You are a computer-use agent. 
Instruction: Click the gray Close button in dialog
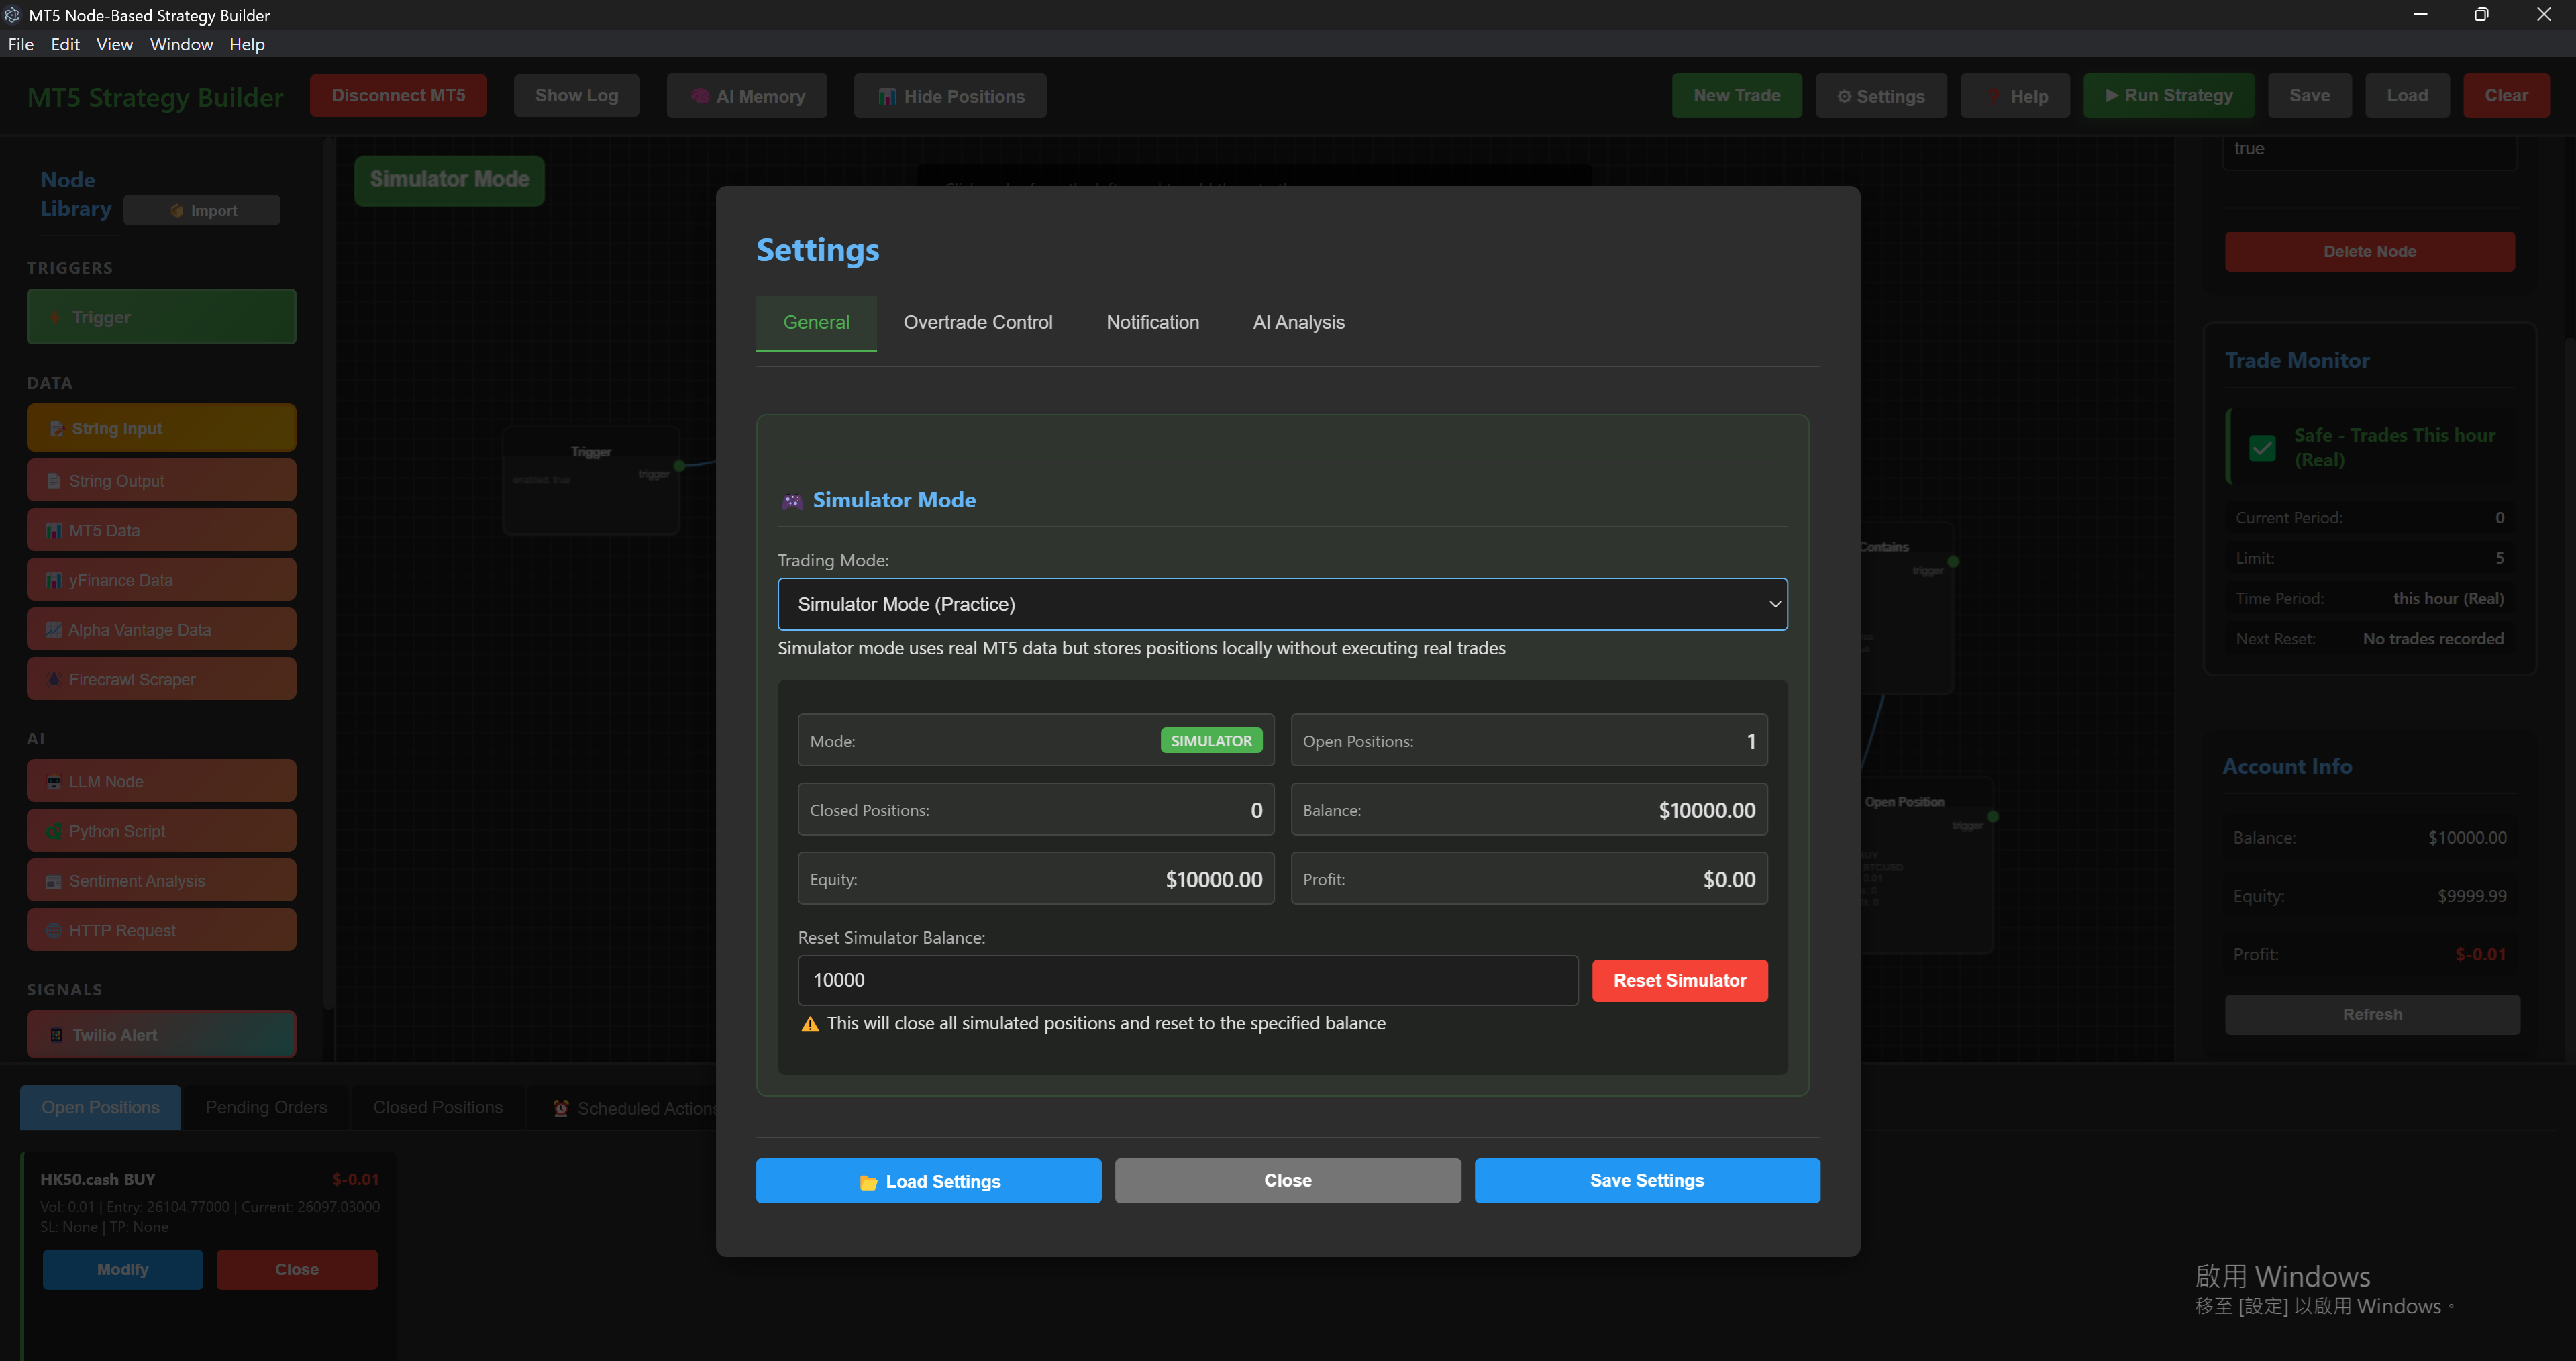coord(1287,1180)
